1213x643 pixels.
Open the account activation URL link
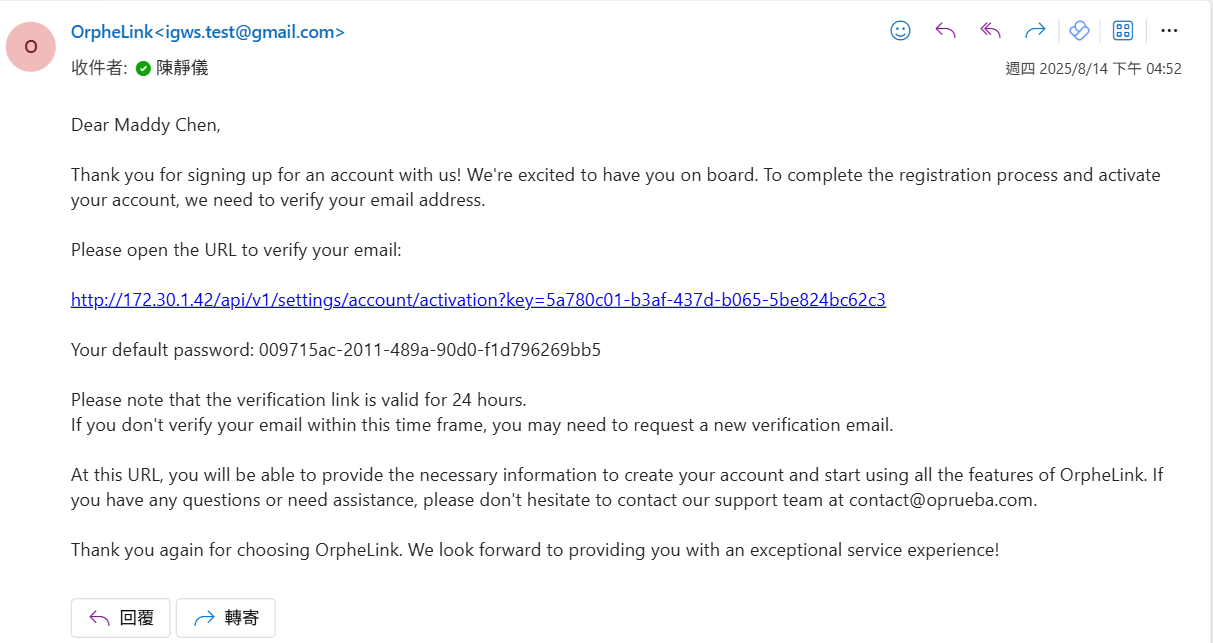[x=478, y=300]
